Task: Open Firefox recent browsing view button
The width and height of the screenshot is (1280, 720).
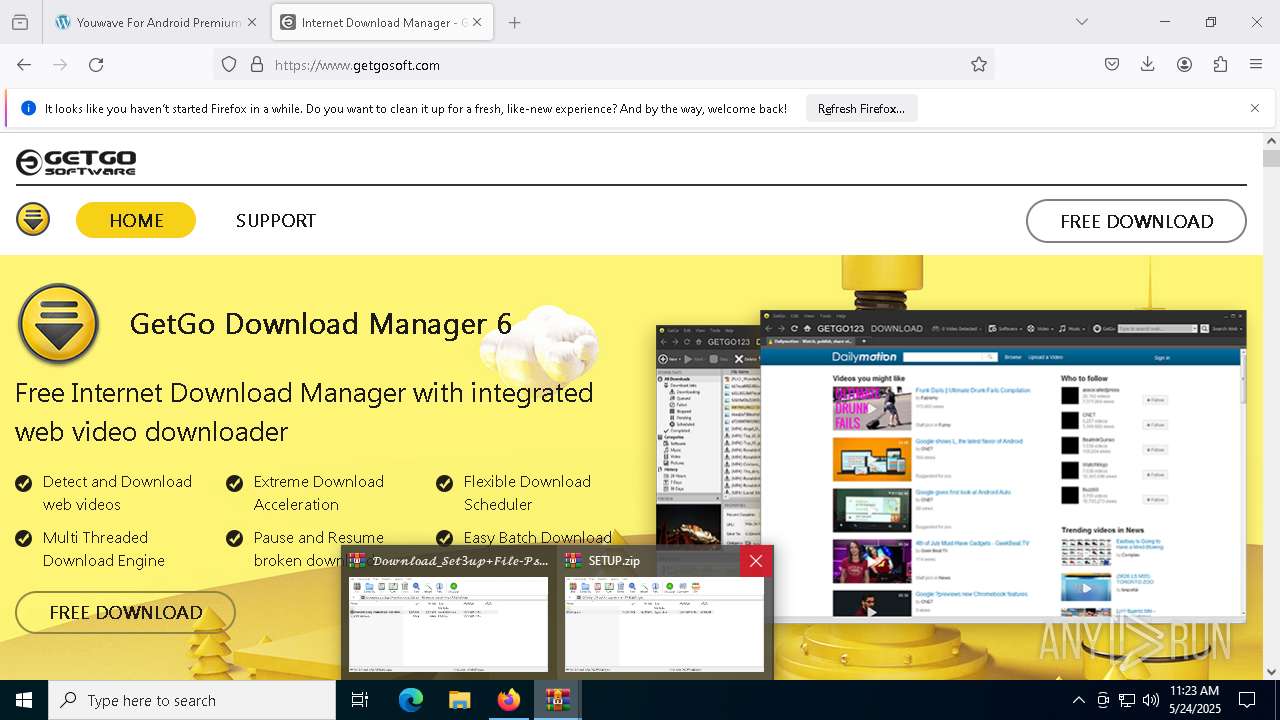Action: pyautogui.click(x=20, y=22)
